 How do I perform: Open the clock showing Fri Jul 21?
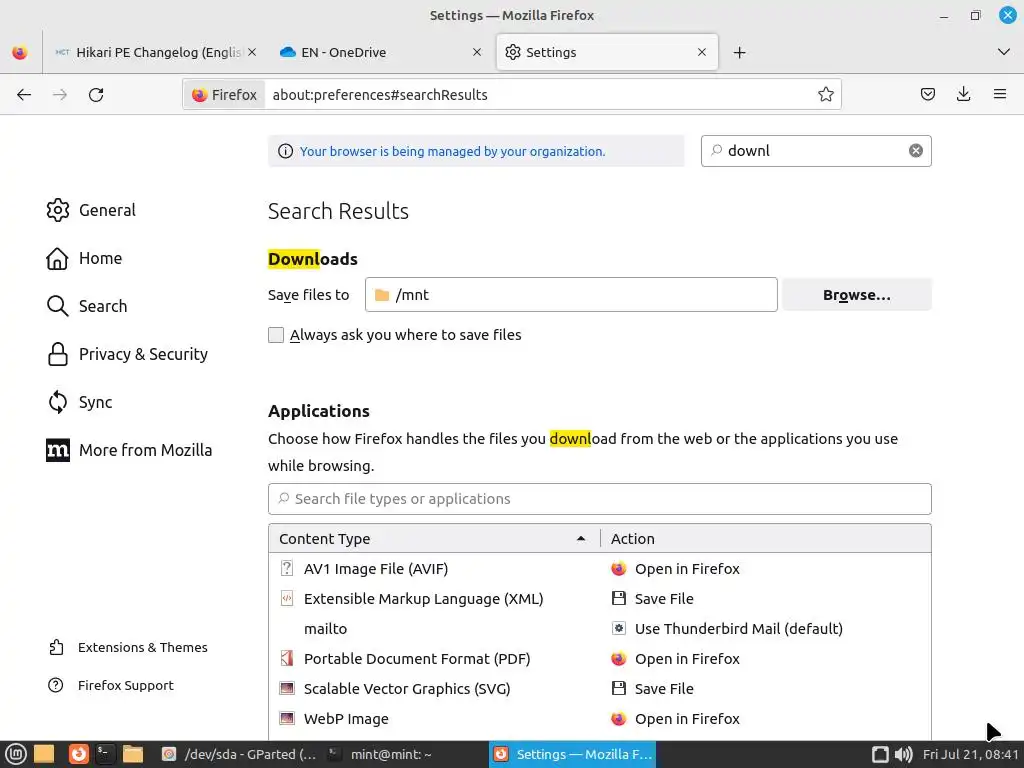pos(970,754)
